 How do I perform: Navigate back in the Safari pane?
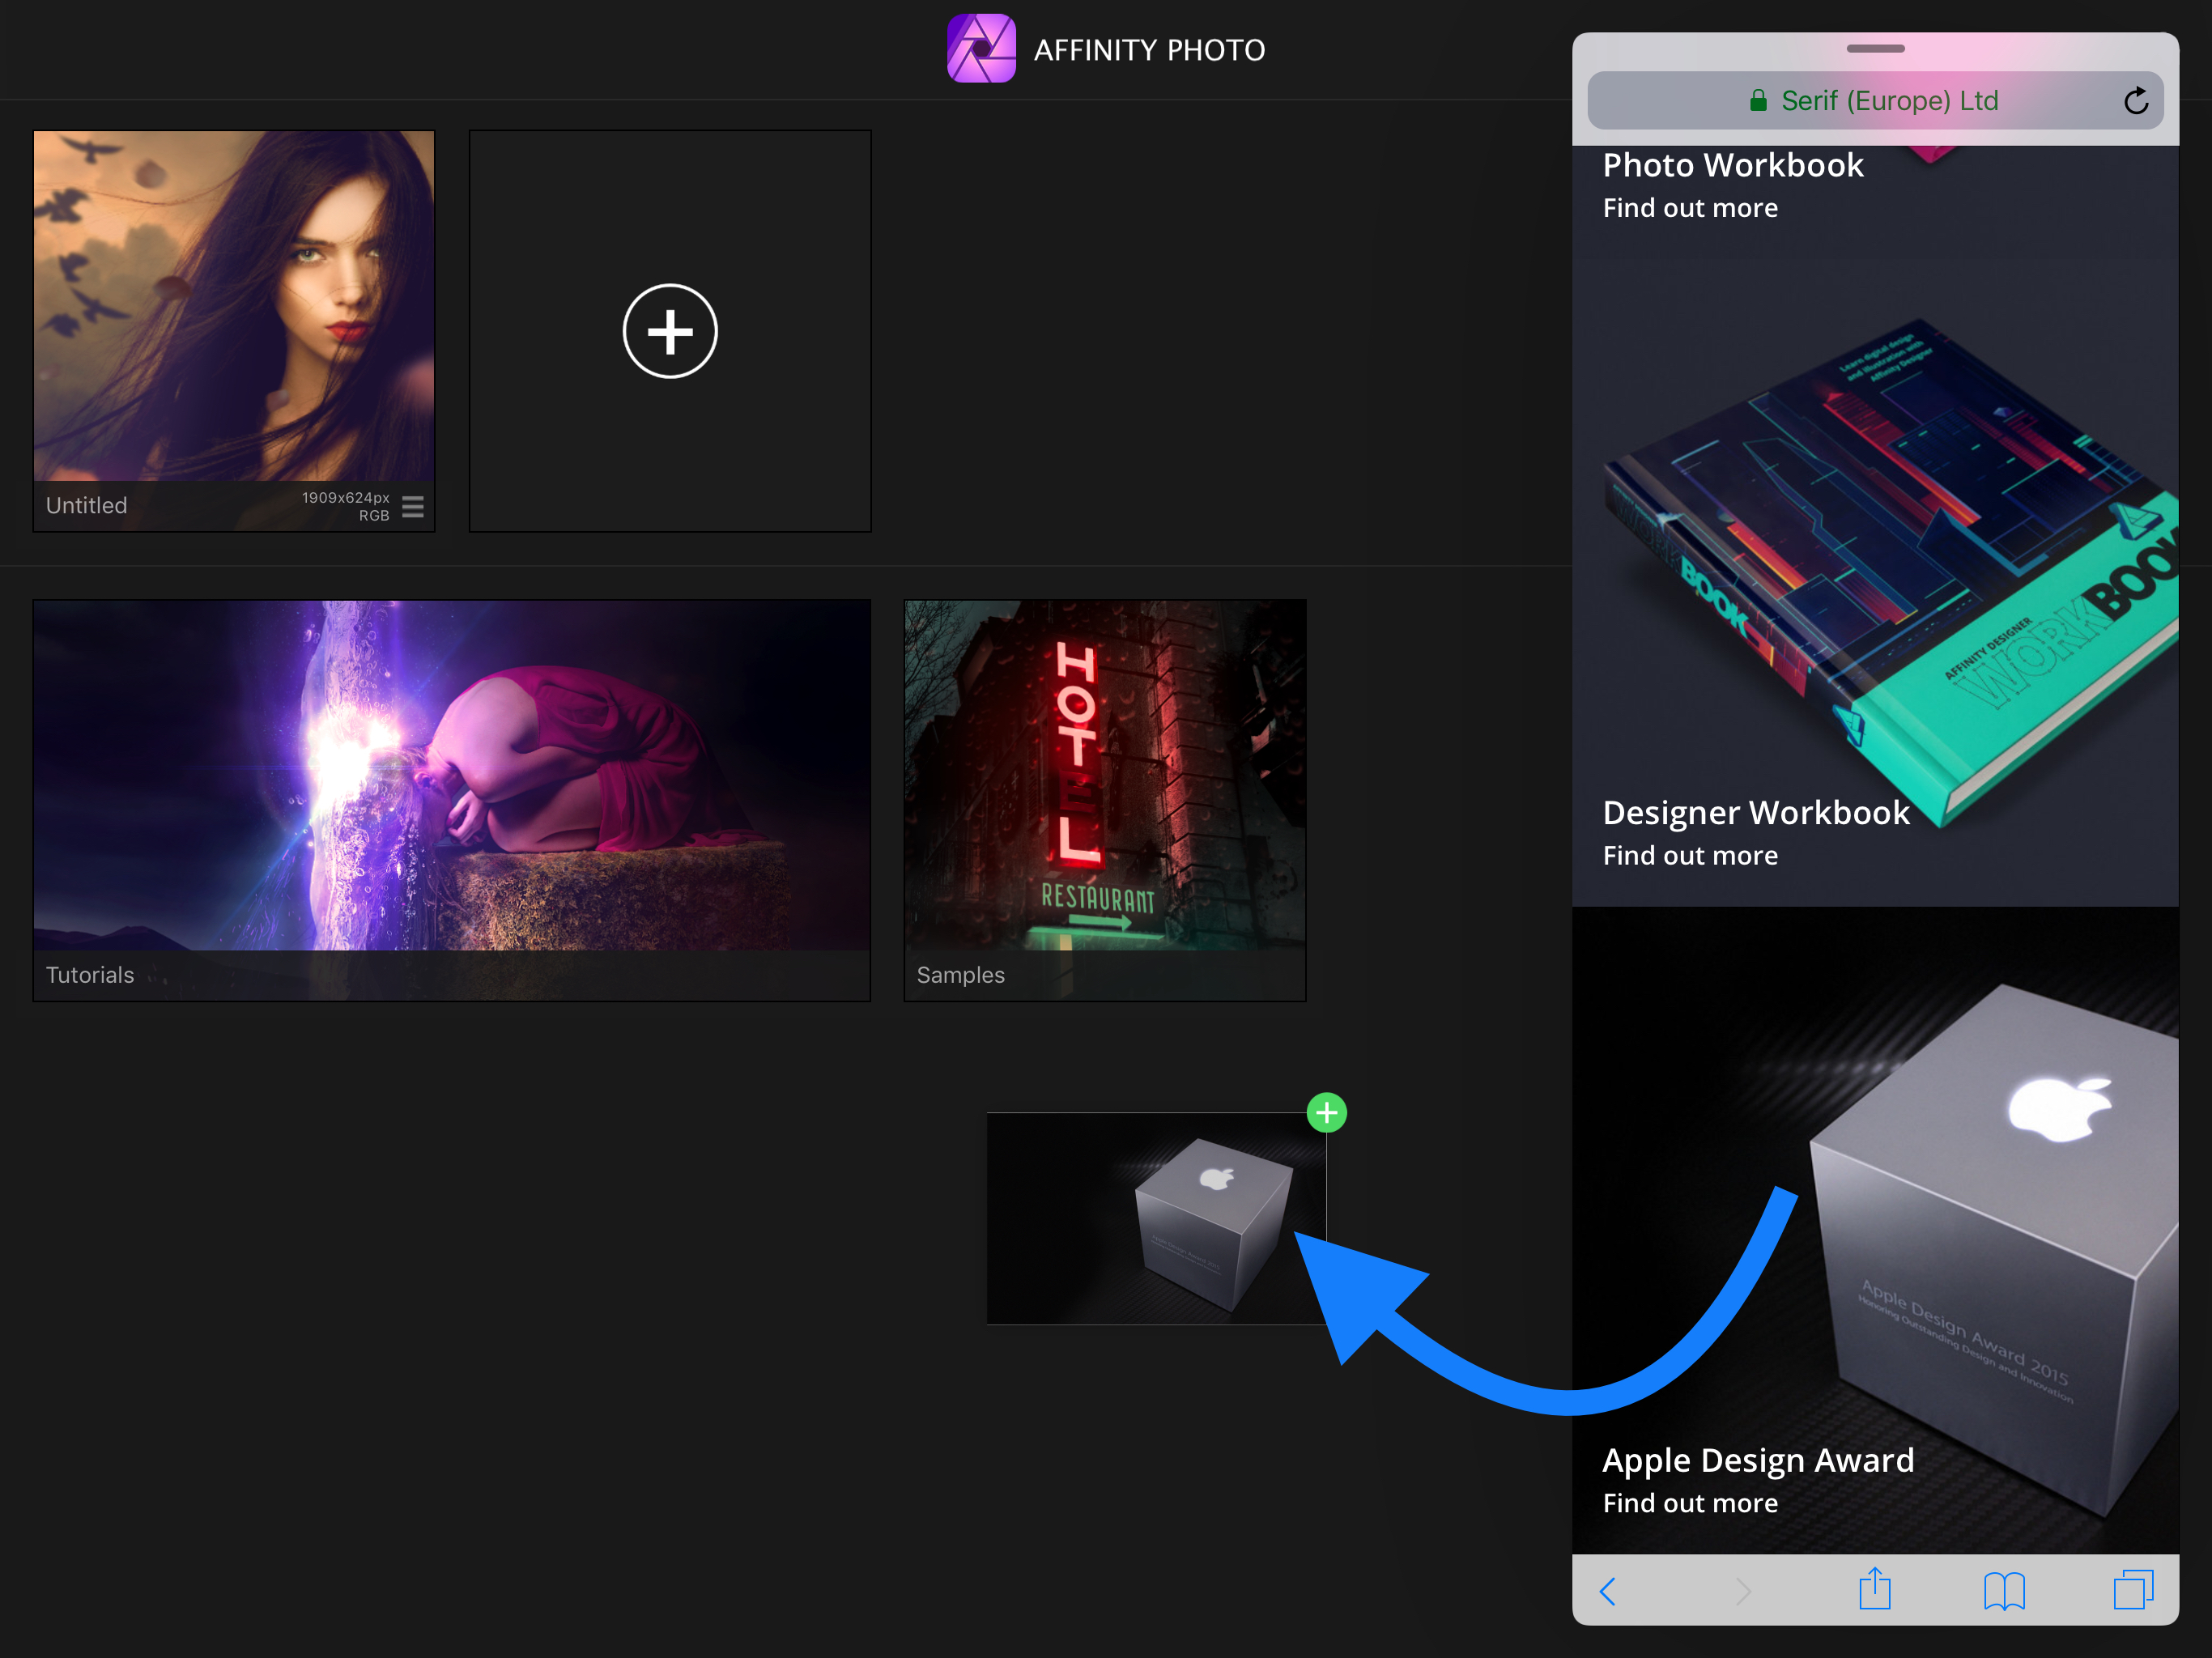point(1608,1592)
